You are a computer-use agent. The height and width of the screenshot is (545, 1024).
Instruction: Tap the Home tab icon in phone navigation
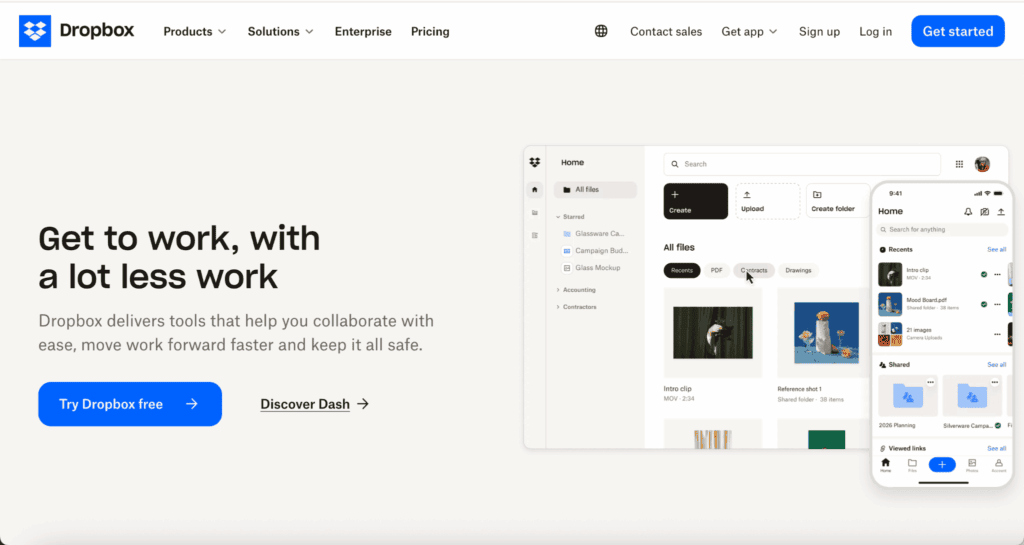point(886,465)
